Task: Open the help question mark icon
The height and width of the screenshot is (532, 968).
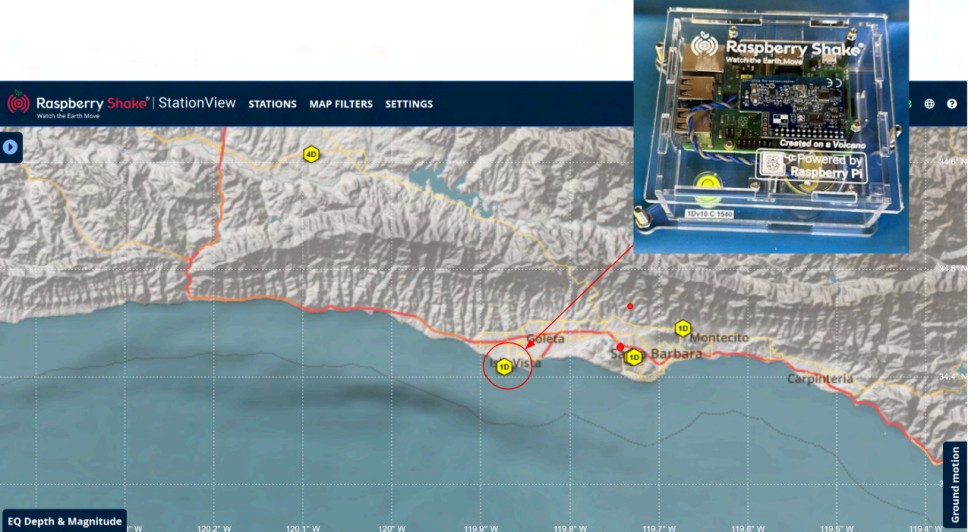Action: click(x=952, y=104)
